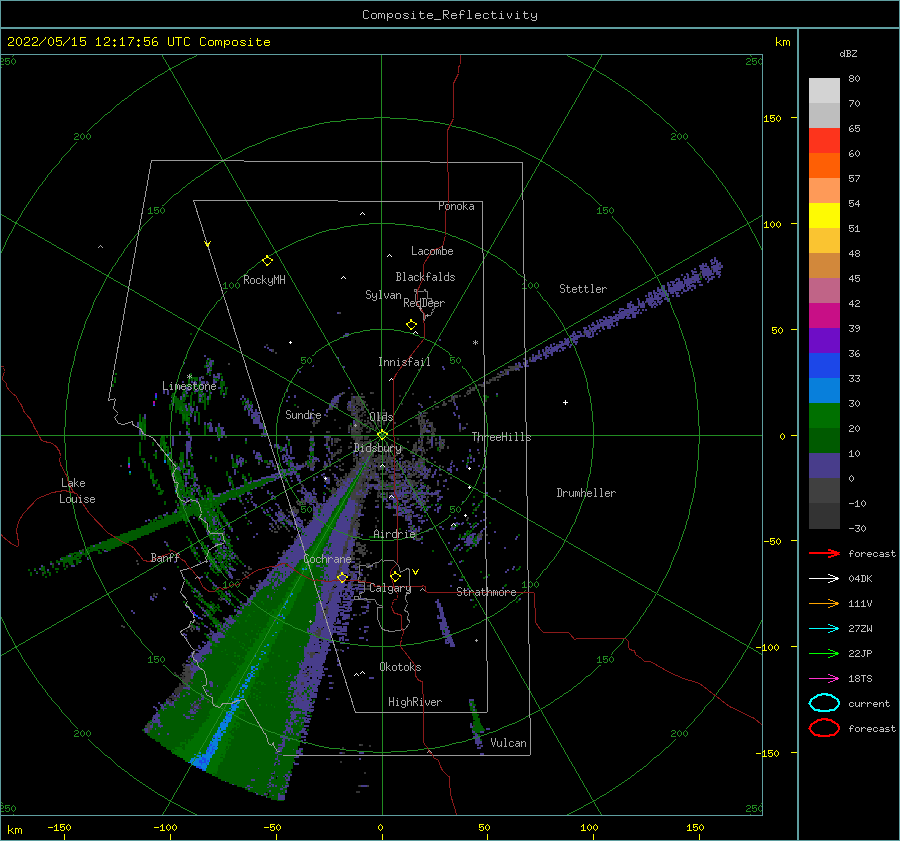Click the blue 33-36 dBZ color swatch
This screenshot has width=900, height=841.
point(824,366)
